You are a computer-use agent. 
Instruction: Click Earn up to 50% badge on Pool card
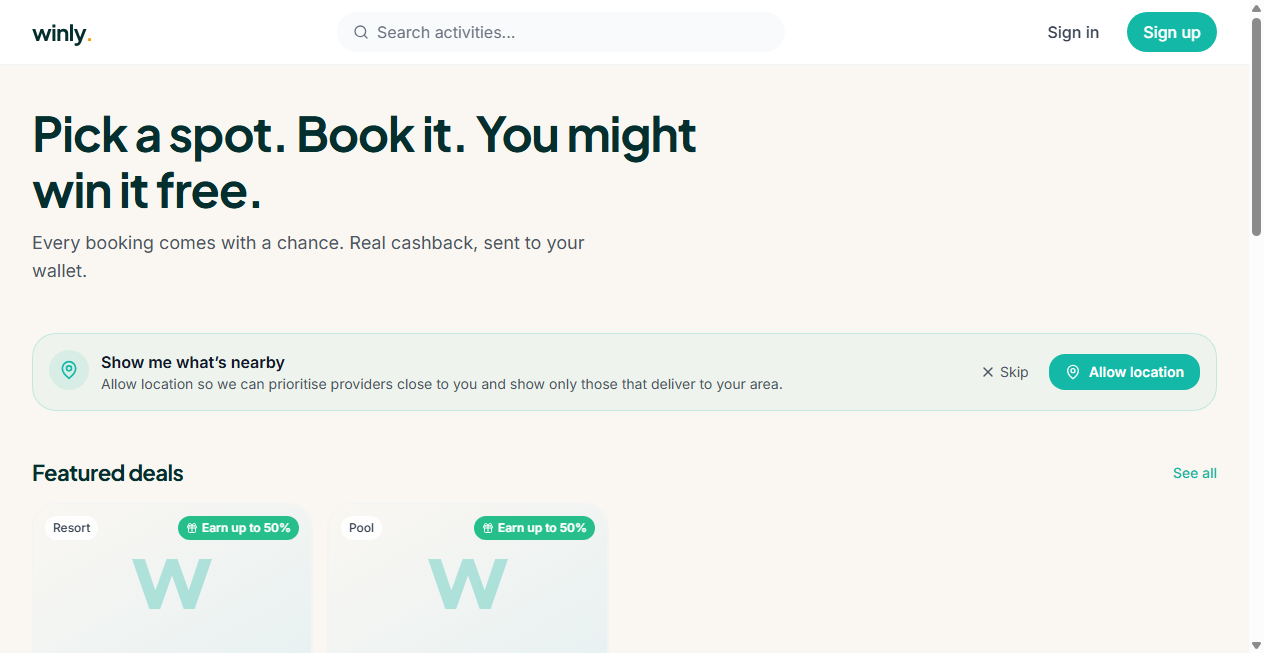coord(534,528)
